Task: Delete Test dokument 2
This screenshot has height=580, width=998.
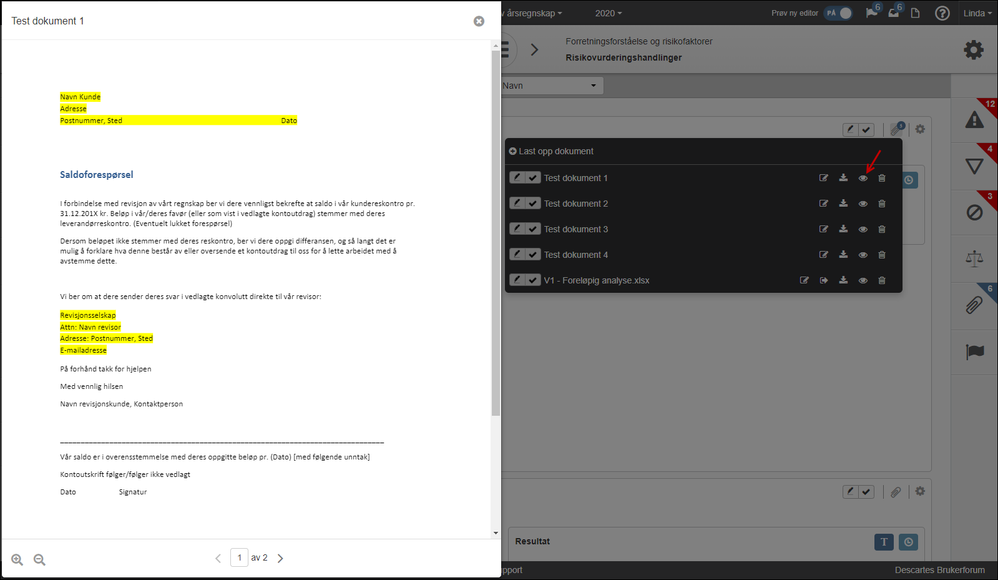Action: click(882, 204)
